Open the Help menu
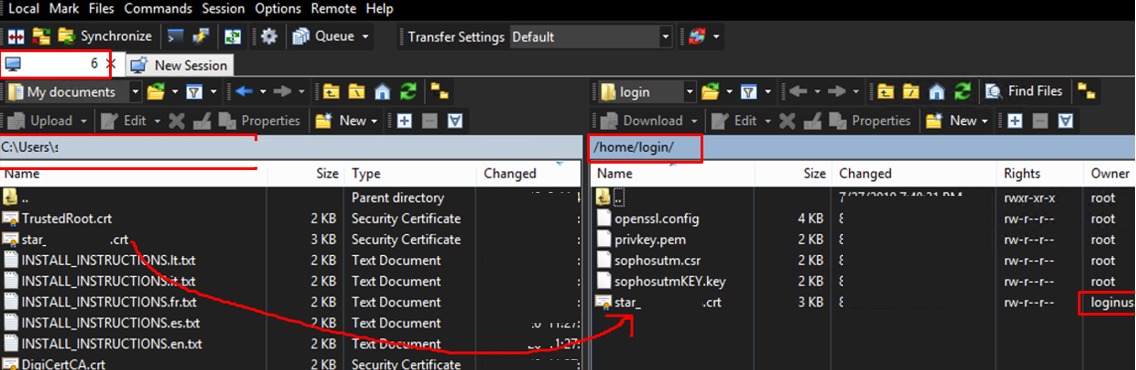The height and width of the screenshot is (370, 1136). point(379,9)
